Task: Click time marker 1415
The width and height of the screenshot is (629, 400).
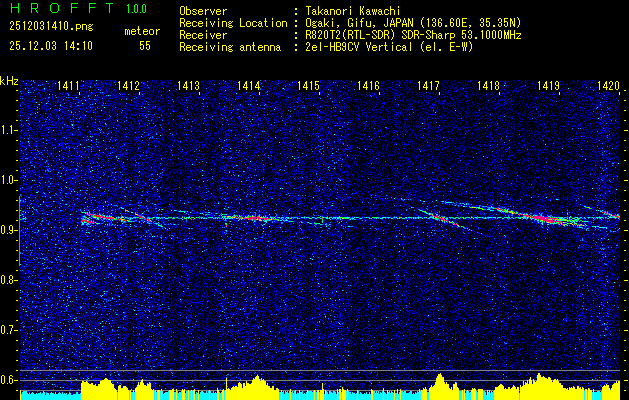Action: (308, 86)
